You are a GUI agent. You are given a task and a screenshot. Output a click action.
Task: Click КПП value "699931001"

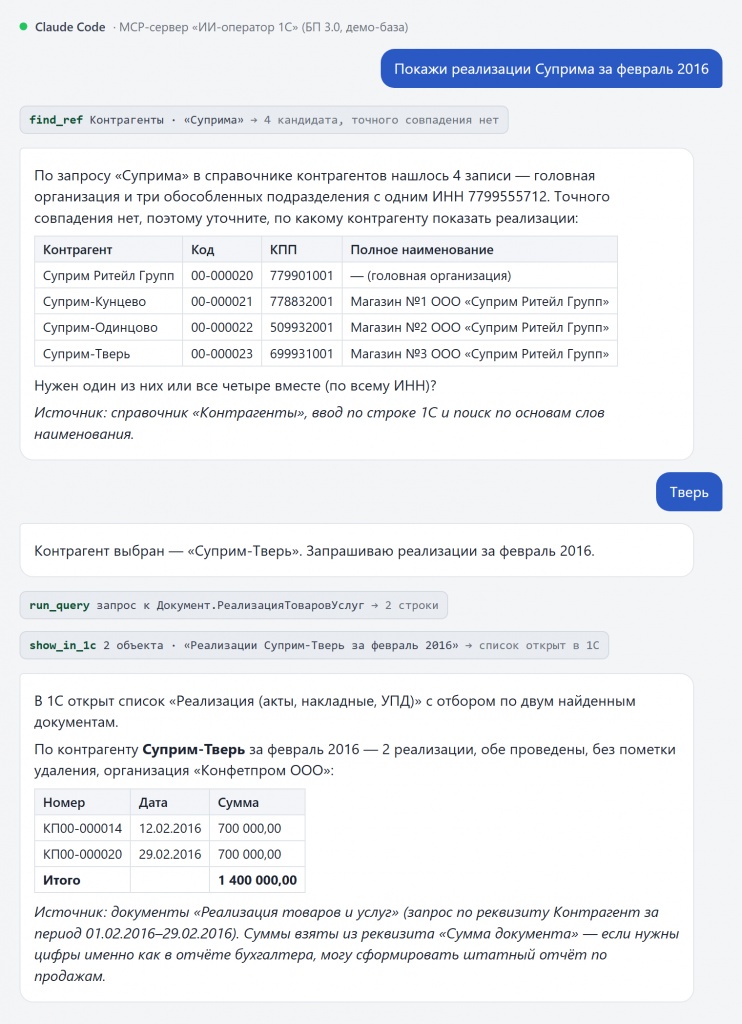(302, 354)
